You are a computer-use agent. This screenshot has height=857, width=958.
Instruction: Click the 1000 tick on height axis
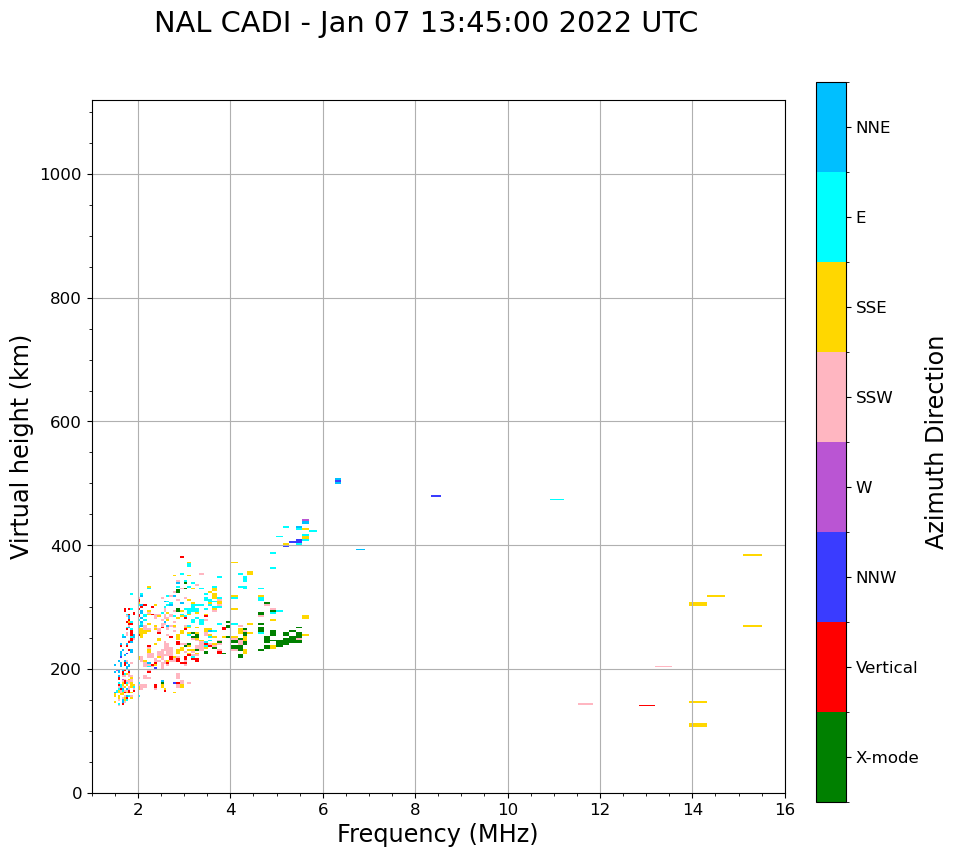(60, 175)
